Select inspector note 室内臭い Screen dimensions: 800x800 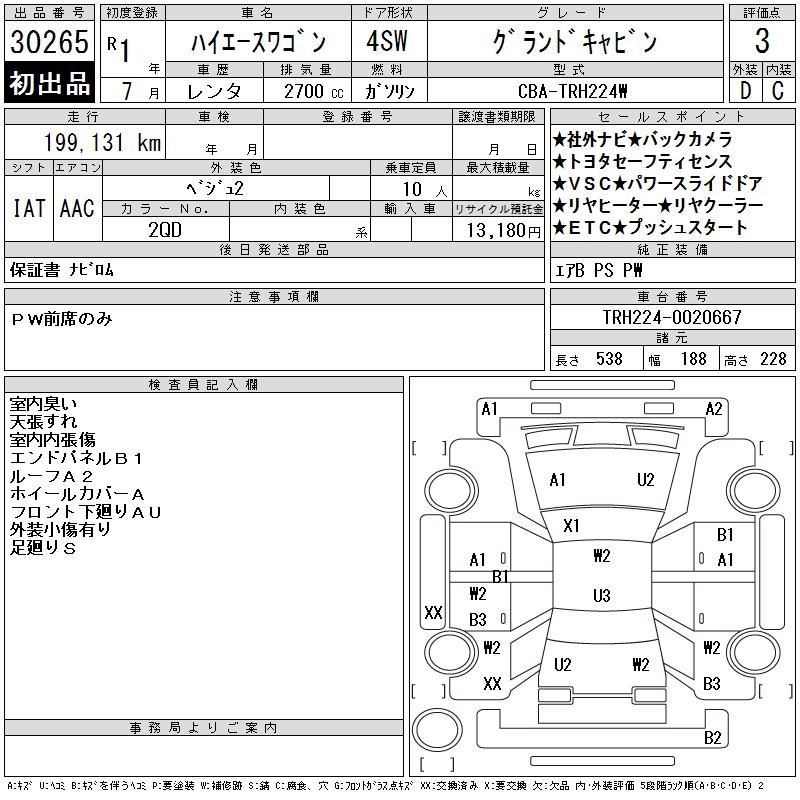(43, 404)
